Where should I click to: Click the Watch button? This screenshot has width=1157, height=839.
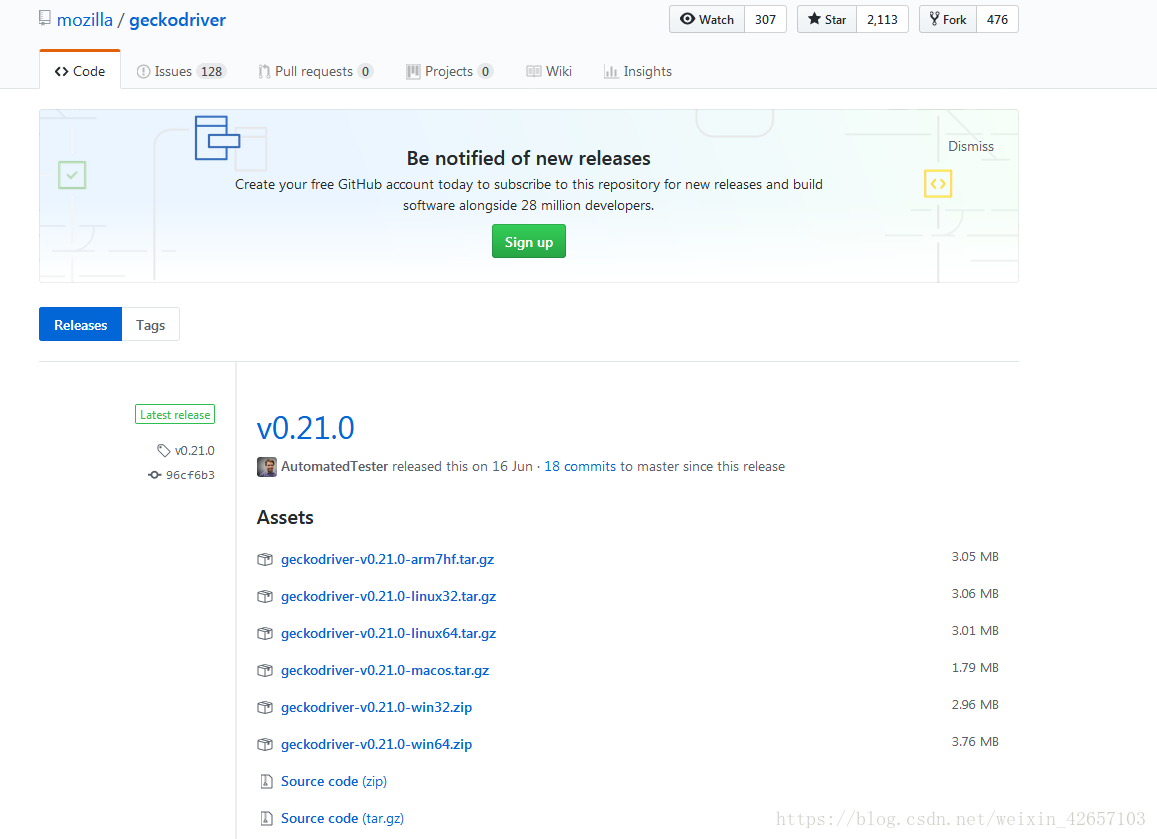click(x=707, y=19)
